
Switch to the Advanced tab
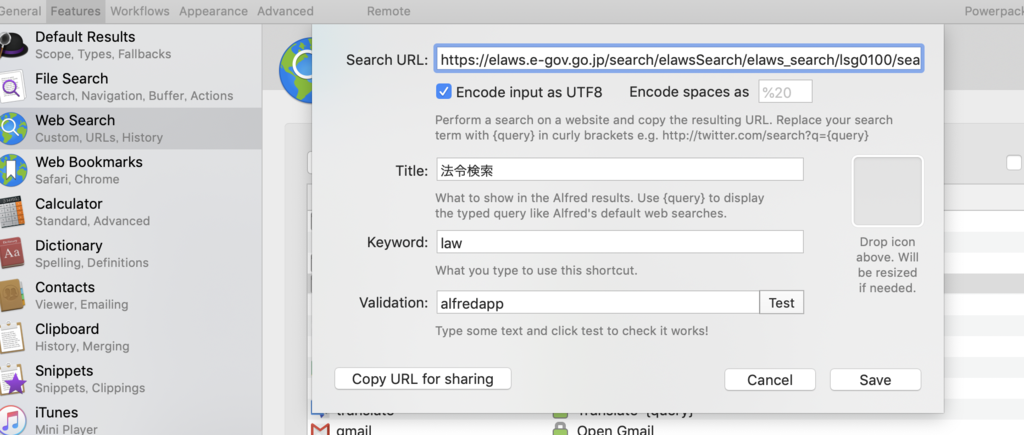click(x=285, y=11)
